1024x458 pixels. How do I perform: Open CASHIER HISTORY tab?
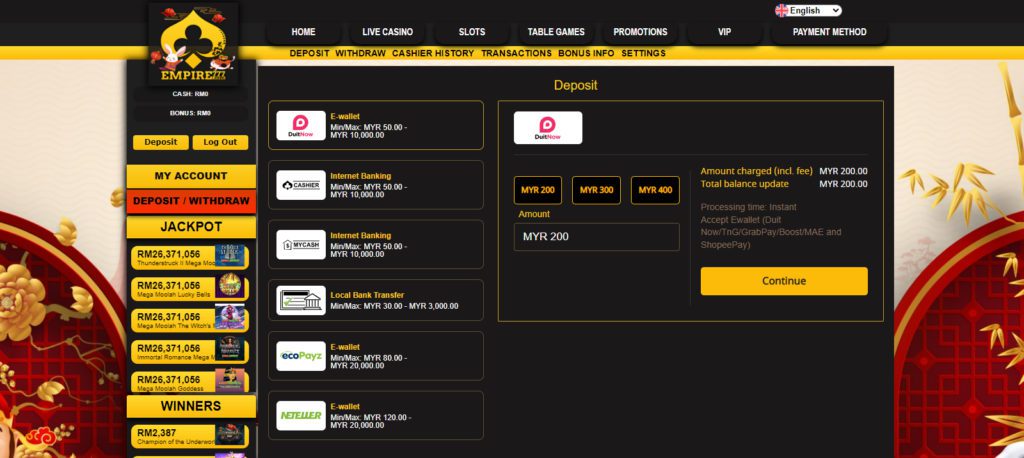433,54
